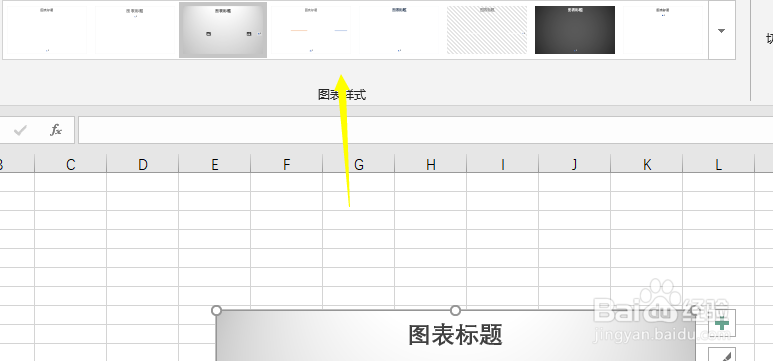Click the fx insert function button
This screenshot has width=773, height=361.
(x=56, y=130)
